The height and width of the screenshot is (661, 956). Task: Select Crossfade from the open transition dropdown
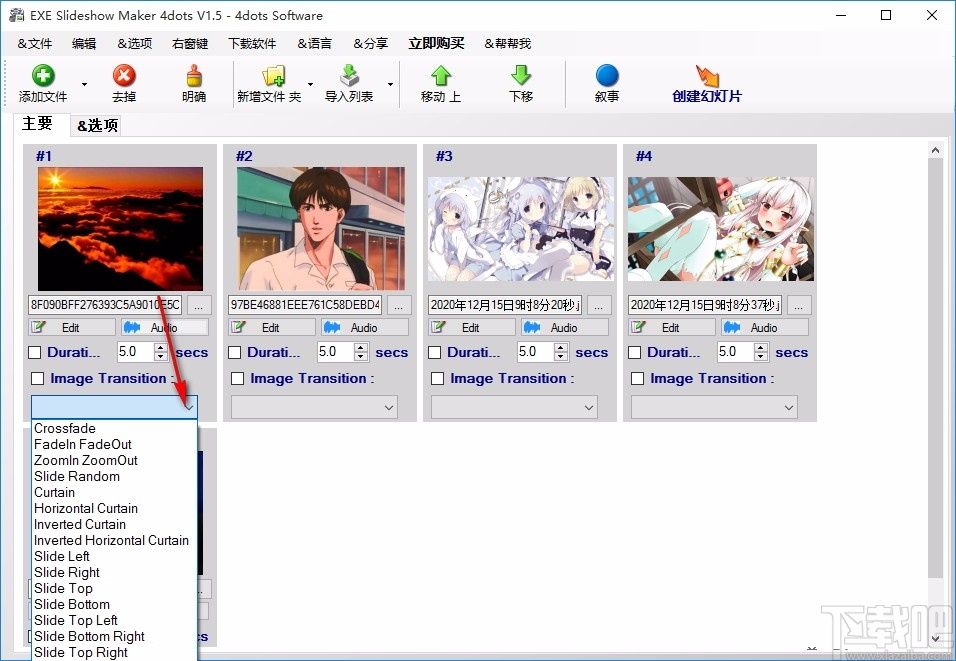pyautogui.click(x=64, y=428)
